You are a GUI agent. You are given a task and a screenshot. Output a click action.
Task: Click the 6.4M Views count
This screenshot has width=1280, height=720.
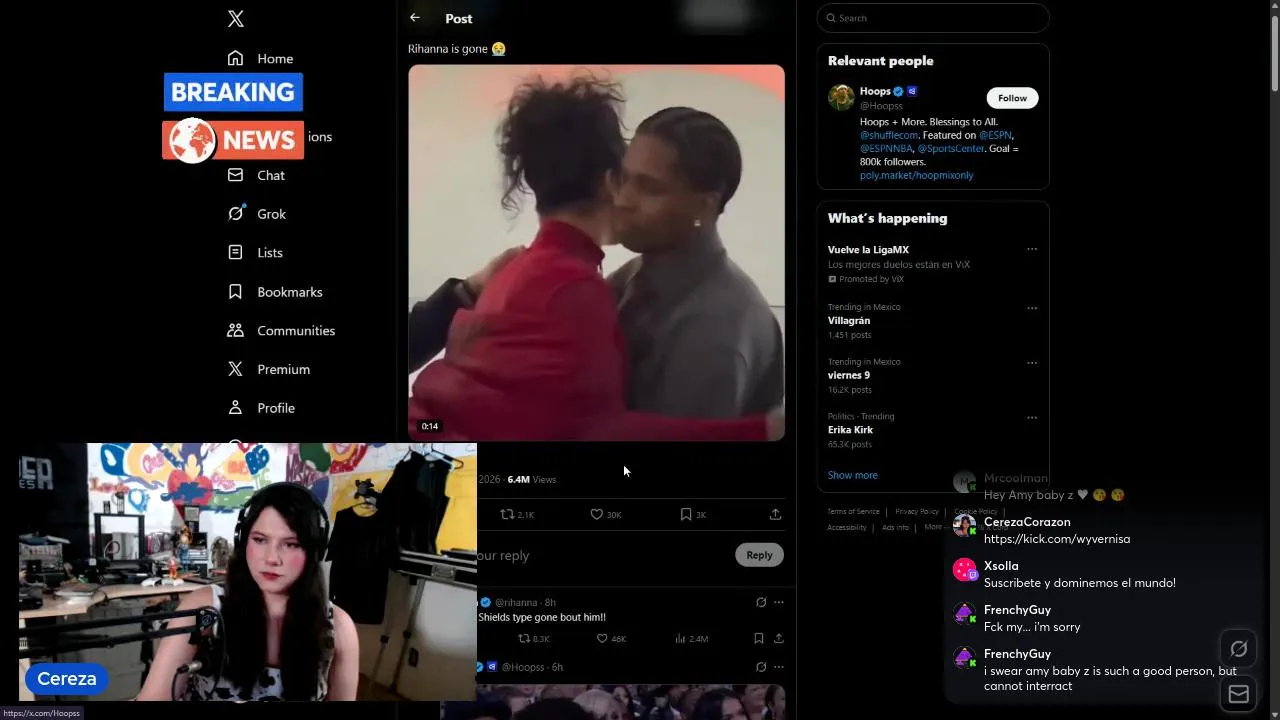[x=531, y=479]
